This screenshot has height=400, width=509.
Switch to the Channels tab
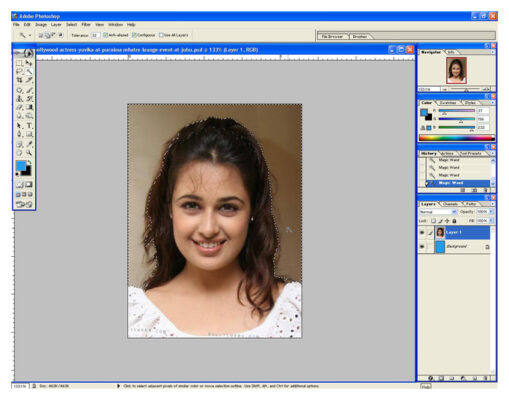[x=450, y=204]
